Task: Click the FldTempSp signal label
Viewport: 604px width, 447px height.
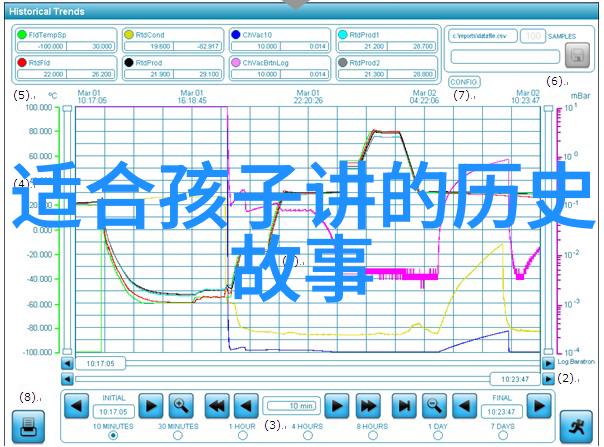Action: click(x=47, y=35)
